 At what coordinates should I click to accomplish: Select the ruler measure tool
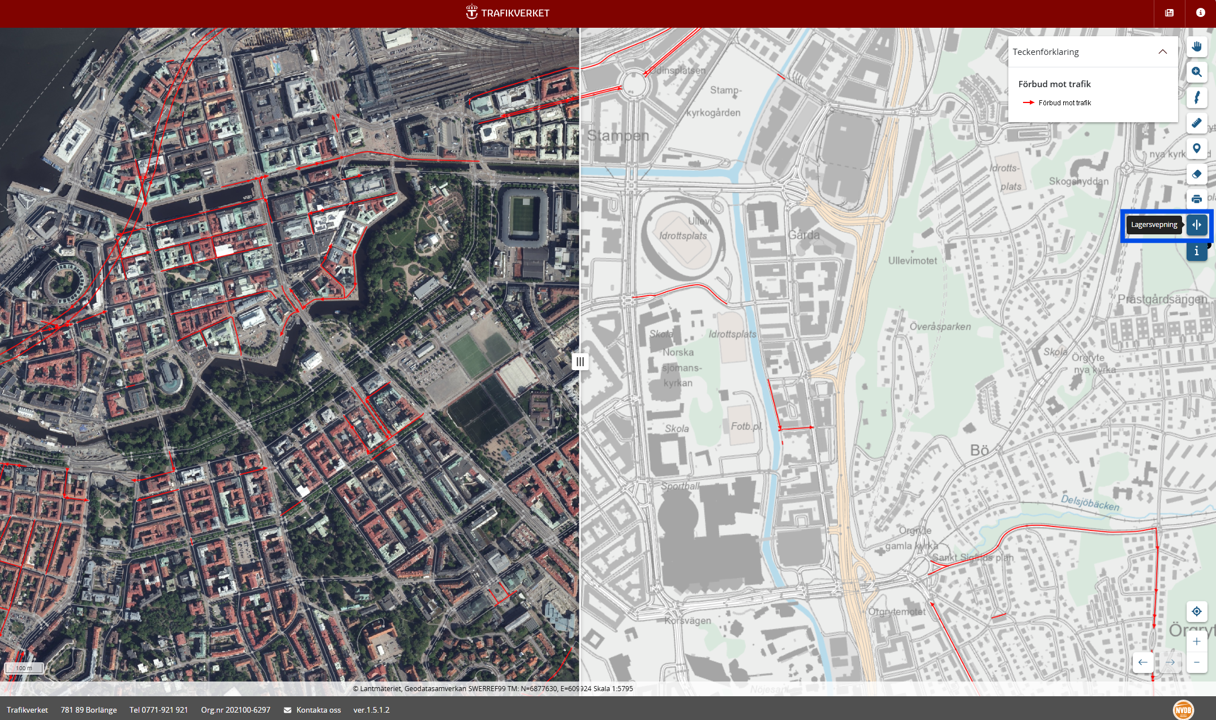(x=1196, y=123)
